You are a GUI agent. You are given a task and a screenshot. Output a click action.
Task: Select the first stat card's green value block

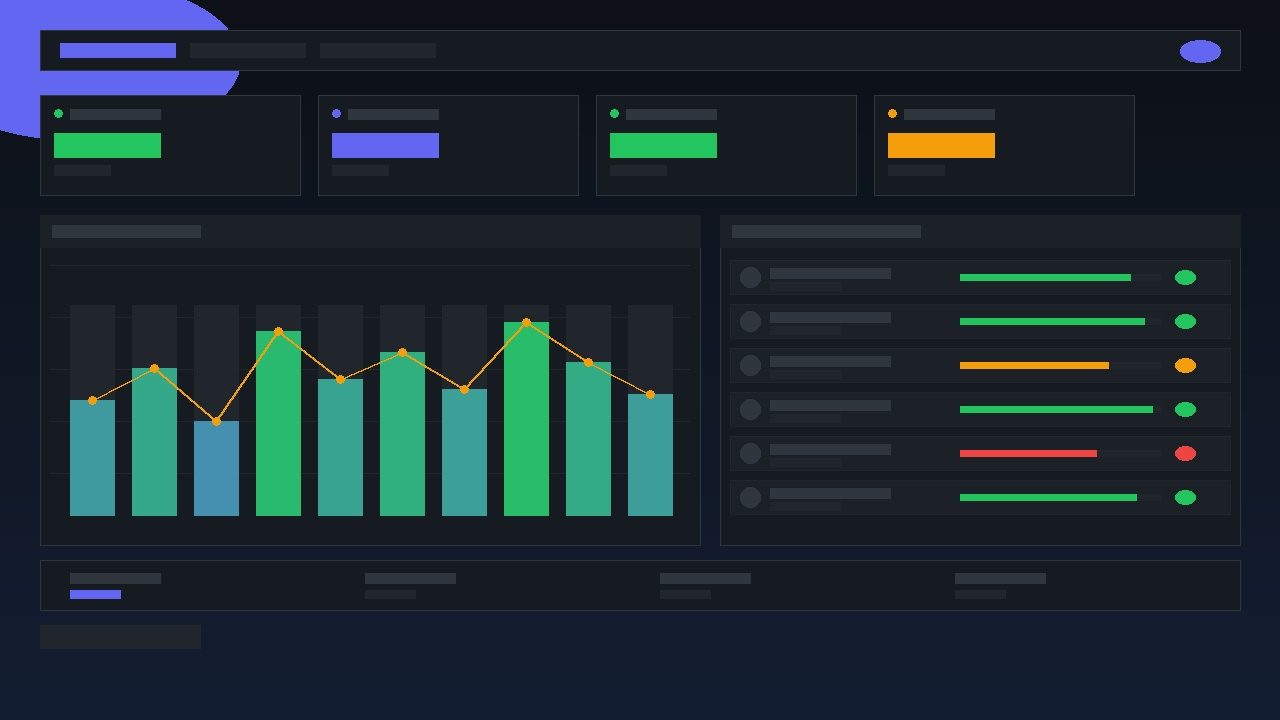[107, 145]
